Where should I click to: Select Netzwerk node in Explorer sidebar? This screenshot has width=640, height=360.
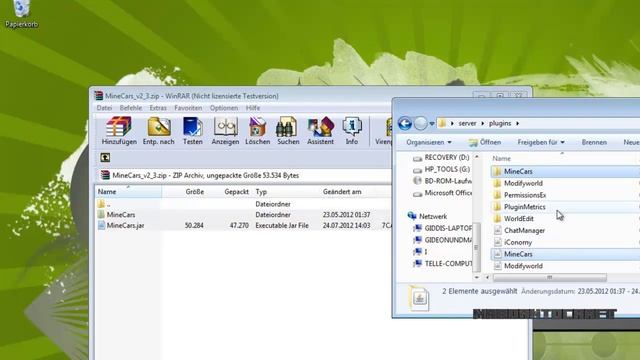[x=427, y=216]
